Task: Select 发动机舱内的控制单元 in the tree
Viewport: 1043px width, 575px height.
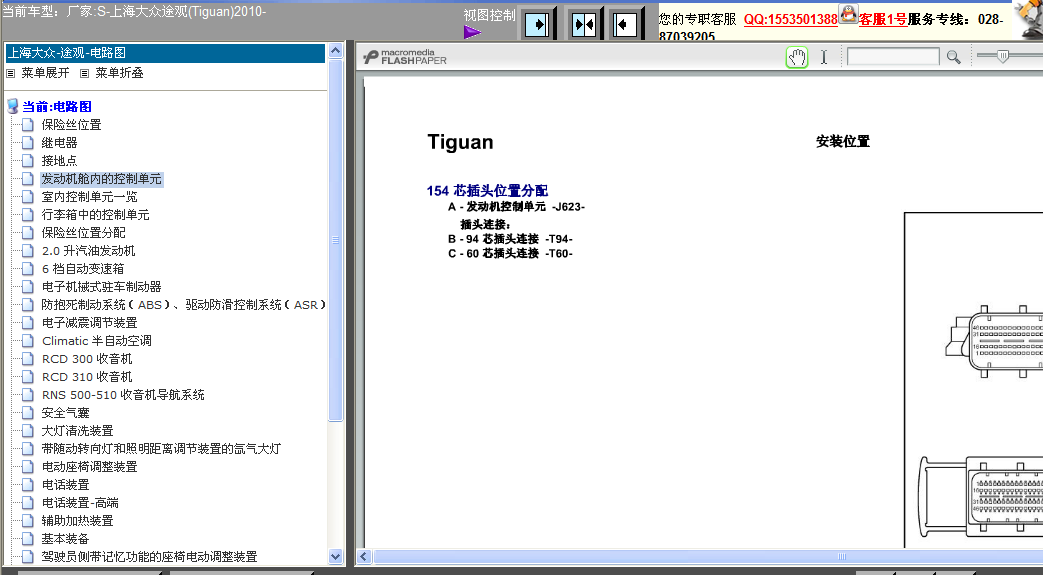Action: tap(101, 178)
